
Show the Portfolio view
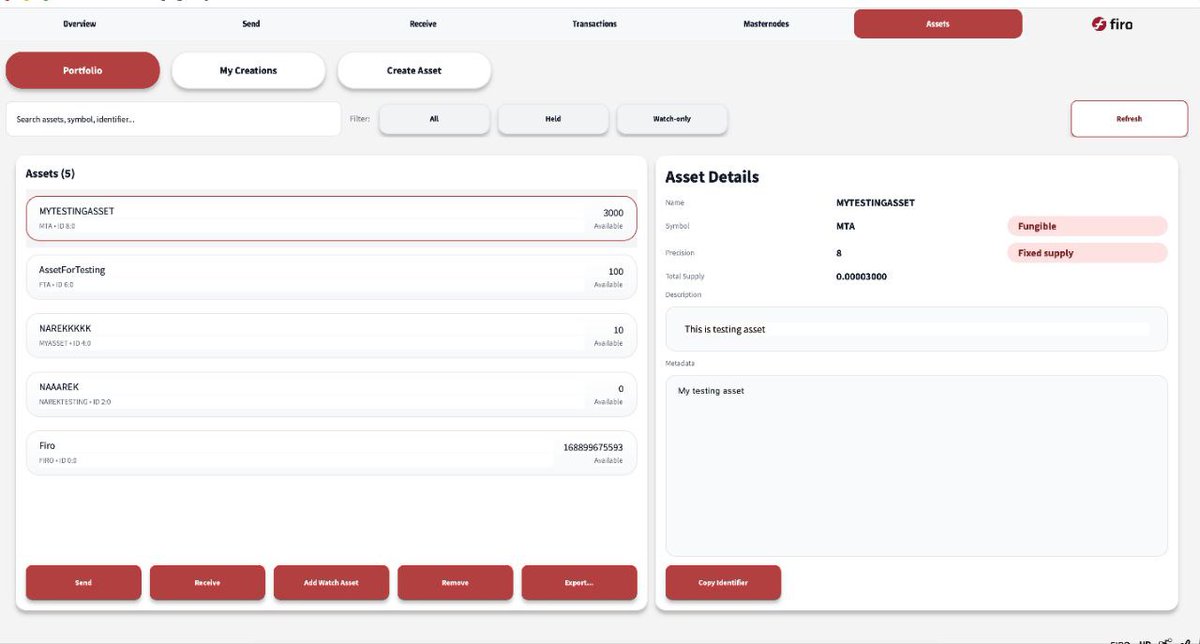83,71
